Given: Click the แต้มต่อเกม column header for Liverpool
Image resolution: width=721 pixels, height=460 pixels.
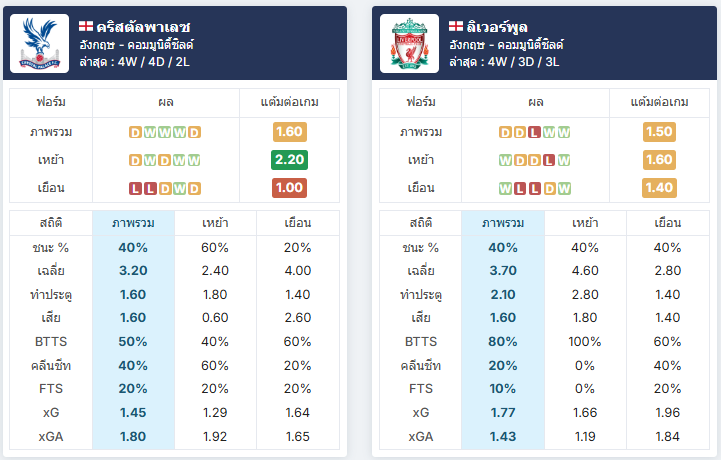Looking at the screenshot, I should 659,102.
